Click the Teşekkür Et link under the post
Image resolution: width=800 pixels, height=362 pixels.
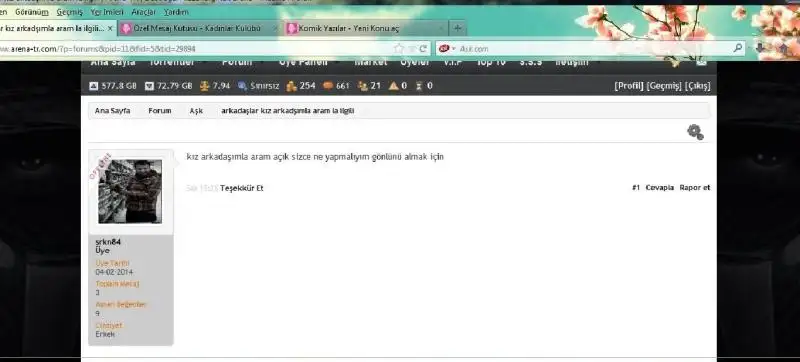(x=242, y=188)
